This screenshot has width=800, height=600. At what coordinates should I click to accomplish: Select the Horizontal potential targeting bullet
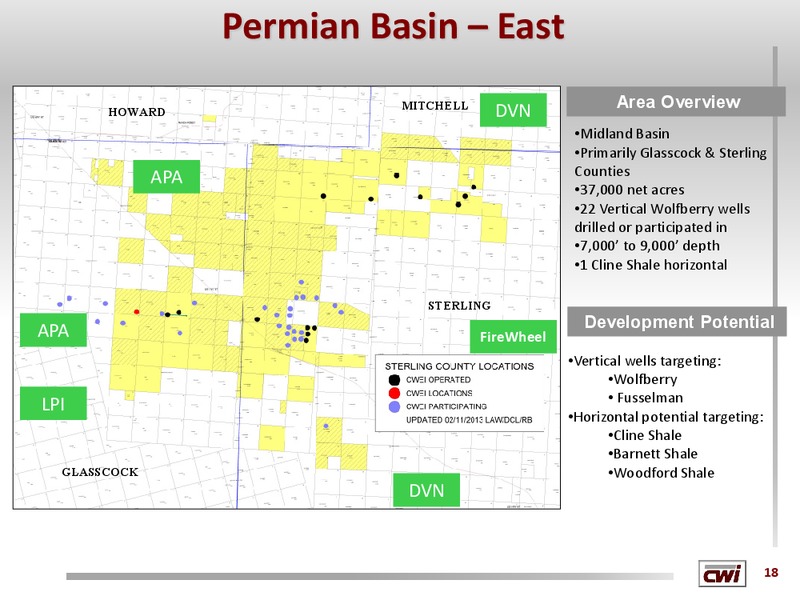(x=666, y=417)
